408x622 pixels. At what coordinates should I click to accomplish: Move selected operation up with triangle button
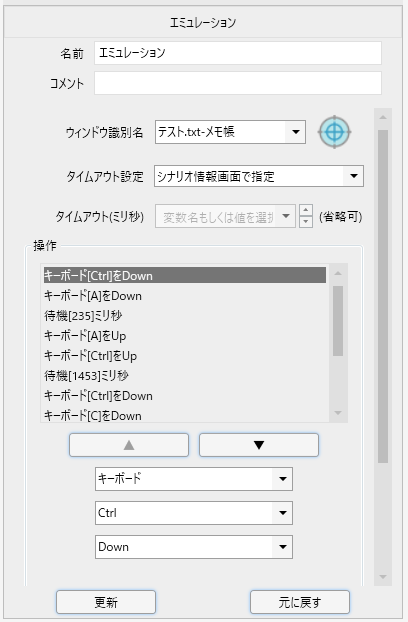[129, 445]
